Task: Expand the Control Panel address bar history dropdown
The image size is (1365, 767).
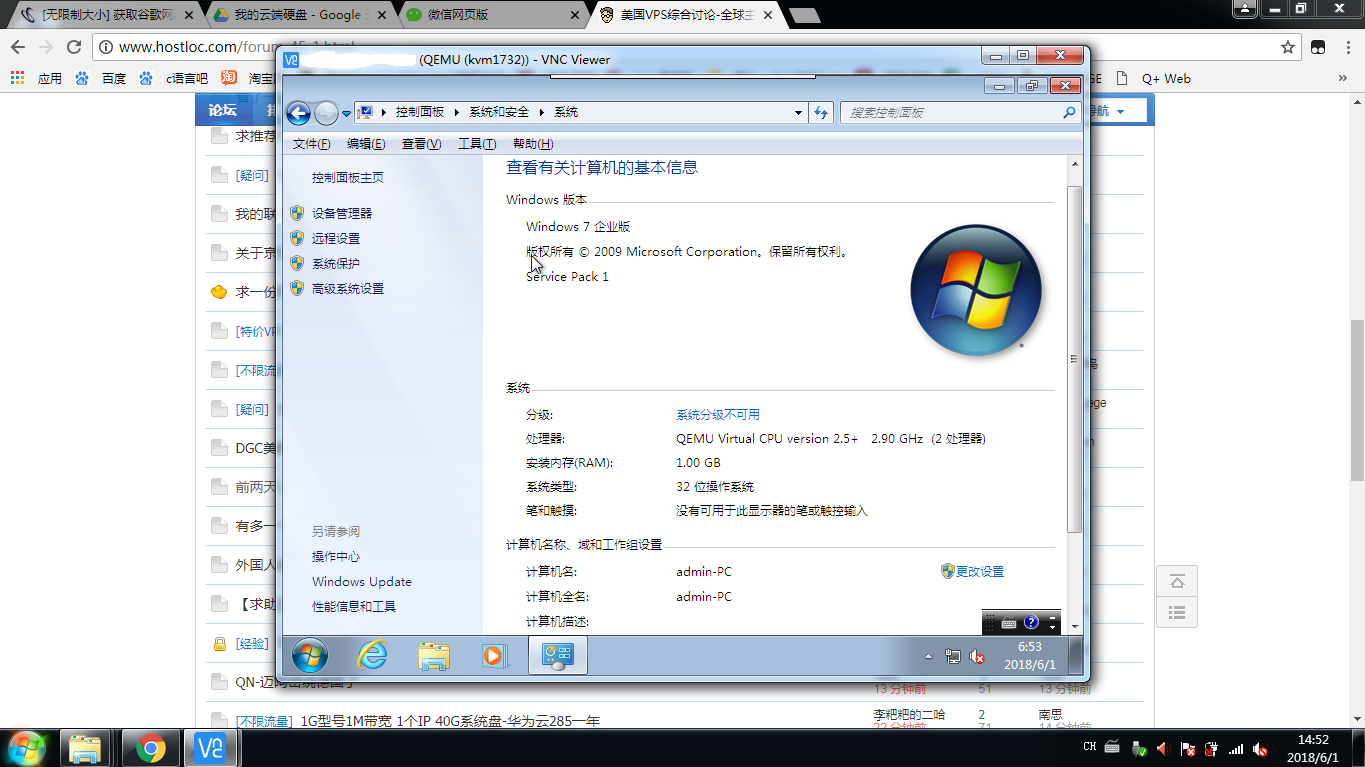Action: click(798, 113)
